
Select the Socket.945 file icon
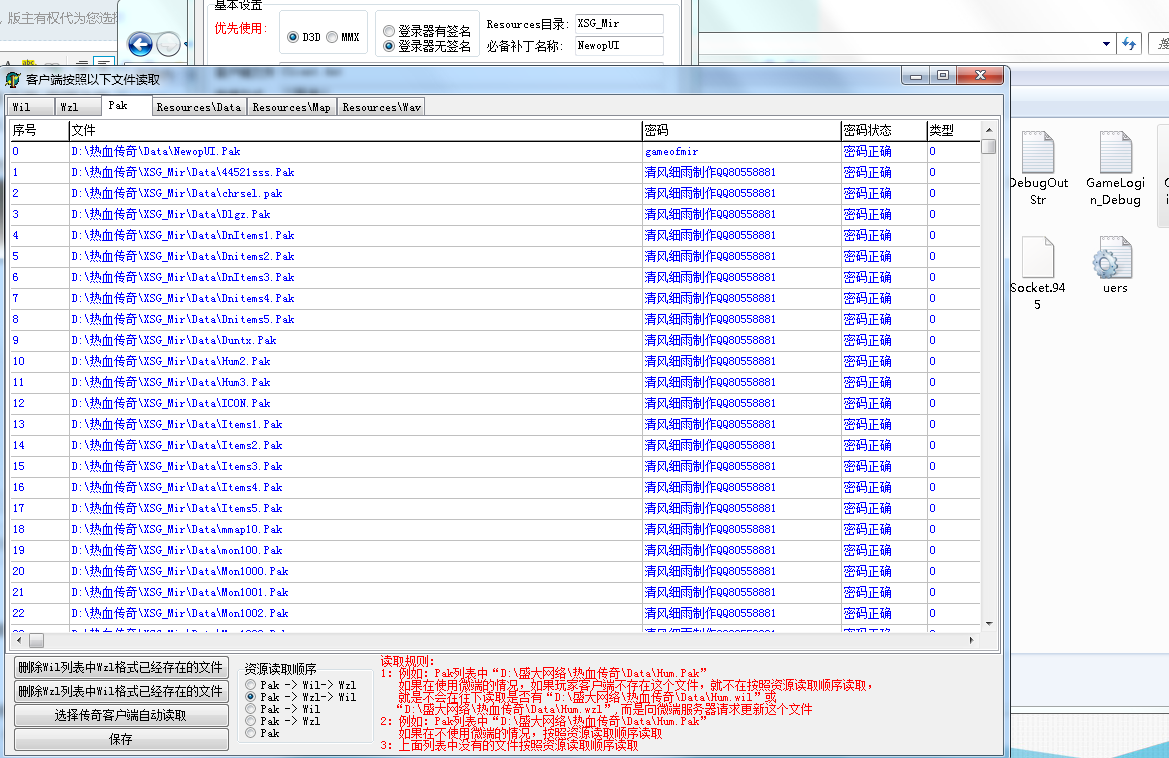pos(1037,260)
